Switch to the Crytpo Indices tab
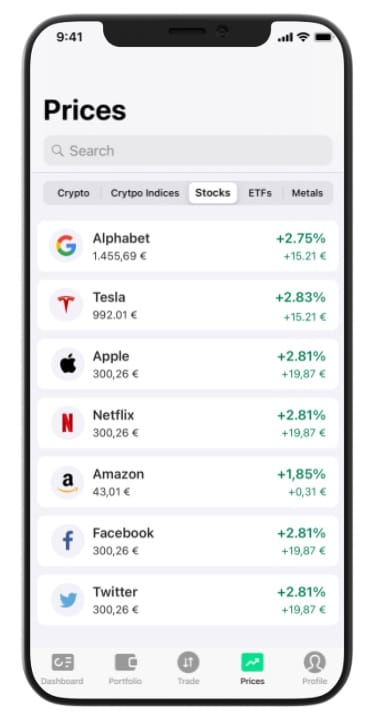The height and width of the screenshot is (723, 370). coord(145,193)
